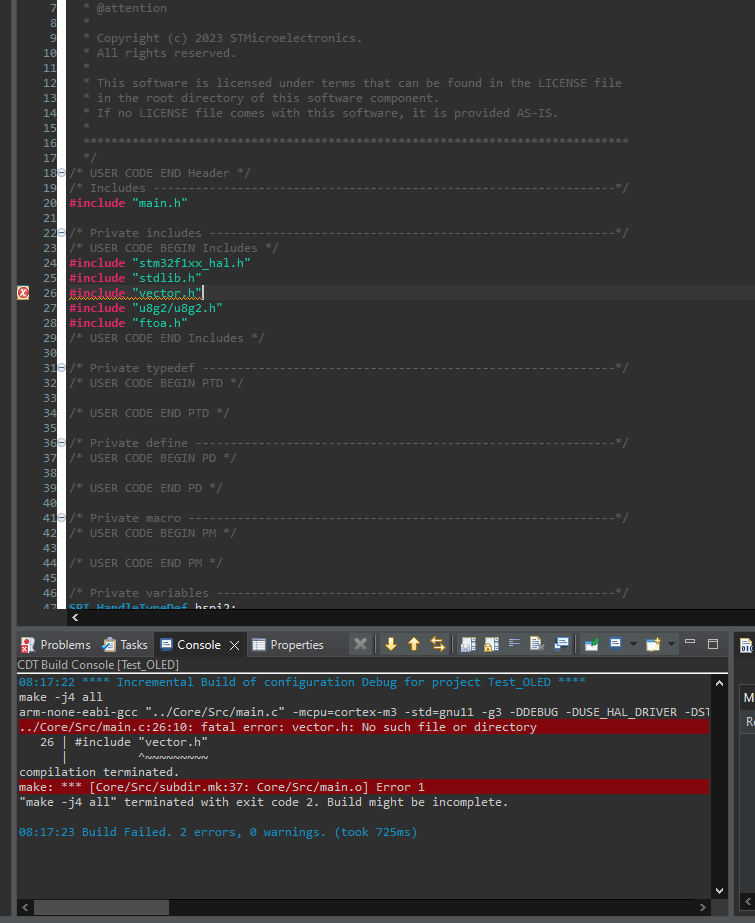Toggle Pin Console button

click(x=591, y=645)
